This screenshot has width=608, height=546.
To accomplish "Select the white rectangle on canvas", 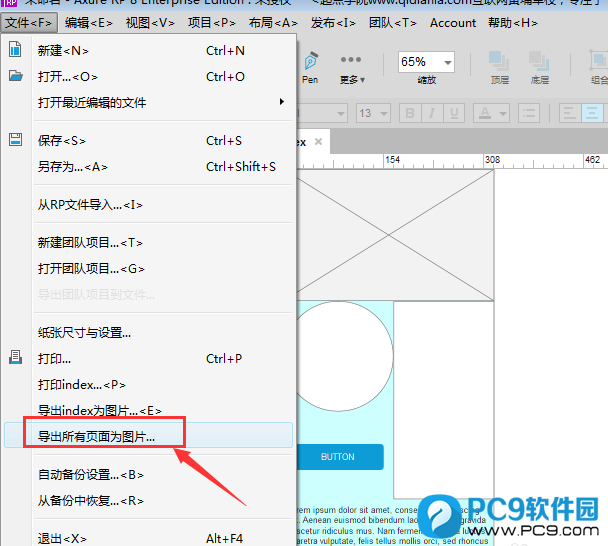I will point(444,399).
